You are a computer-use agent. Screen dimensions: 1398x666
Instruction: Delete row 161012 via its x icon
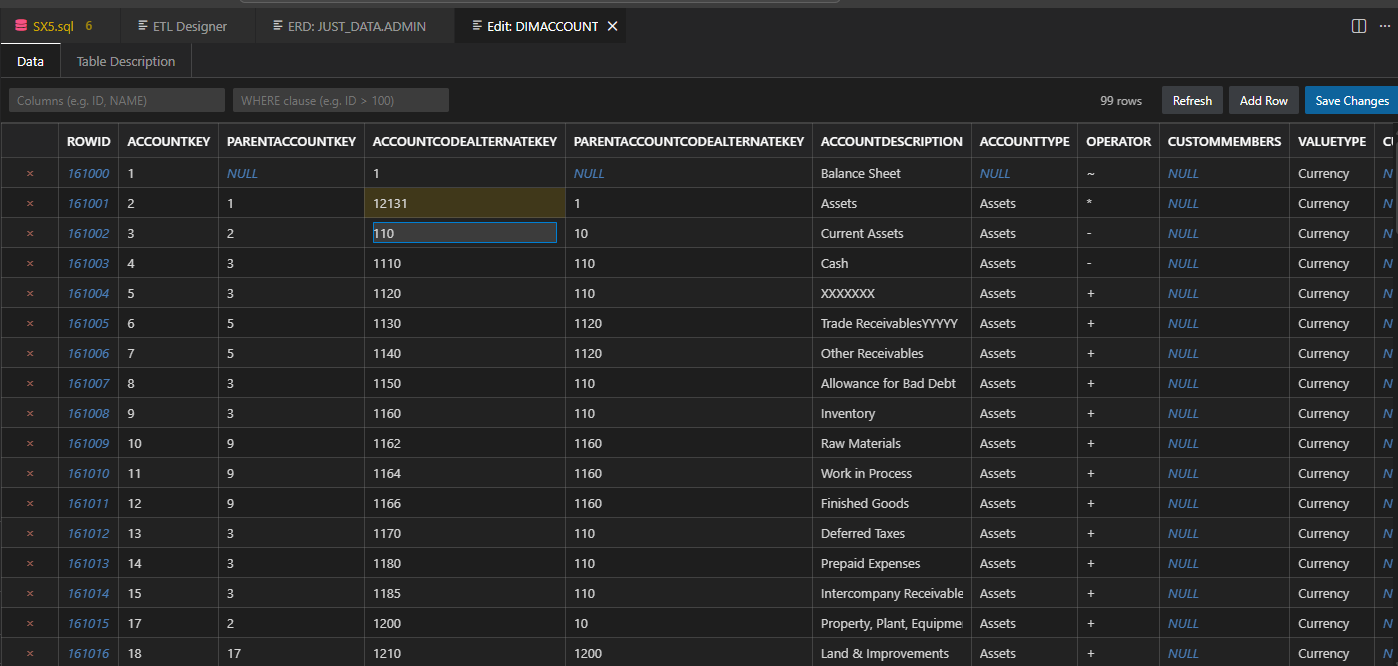[30, 533]
